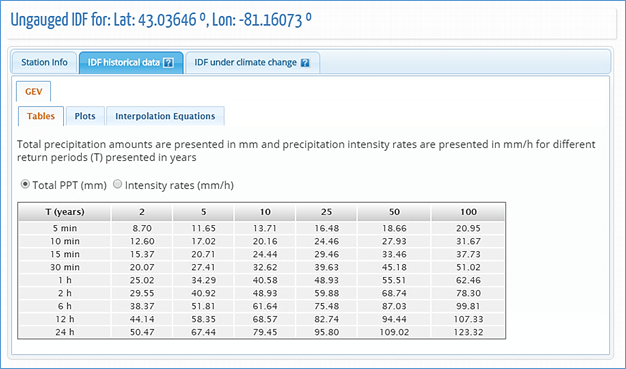The height and width of the screenshot is (369, 626).
Task: Show the Plots sub-tab
Action: pos(85,116)
